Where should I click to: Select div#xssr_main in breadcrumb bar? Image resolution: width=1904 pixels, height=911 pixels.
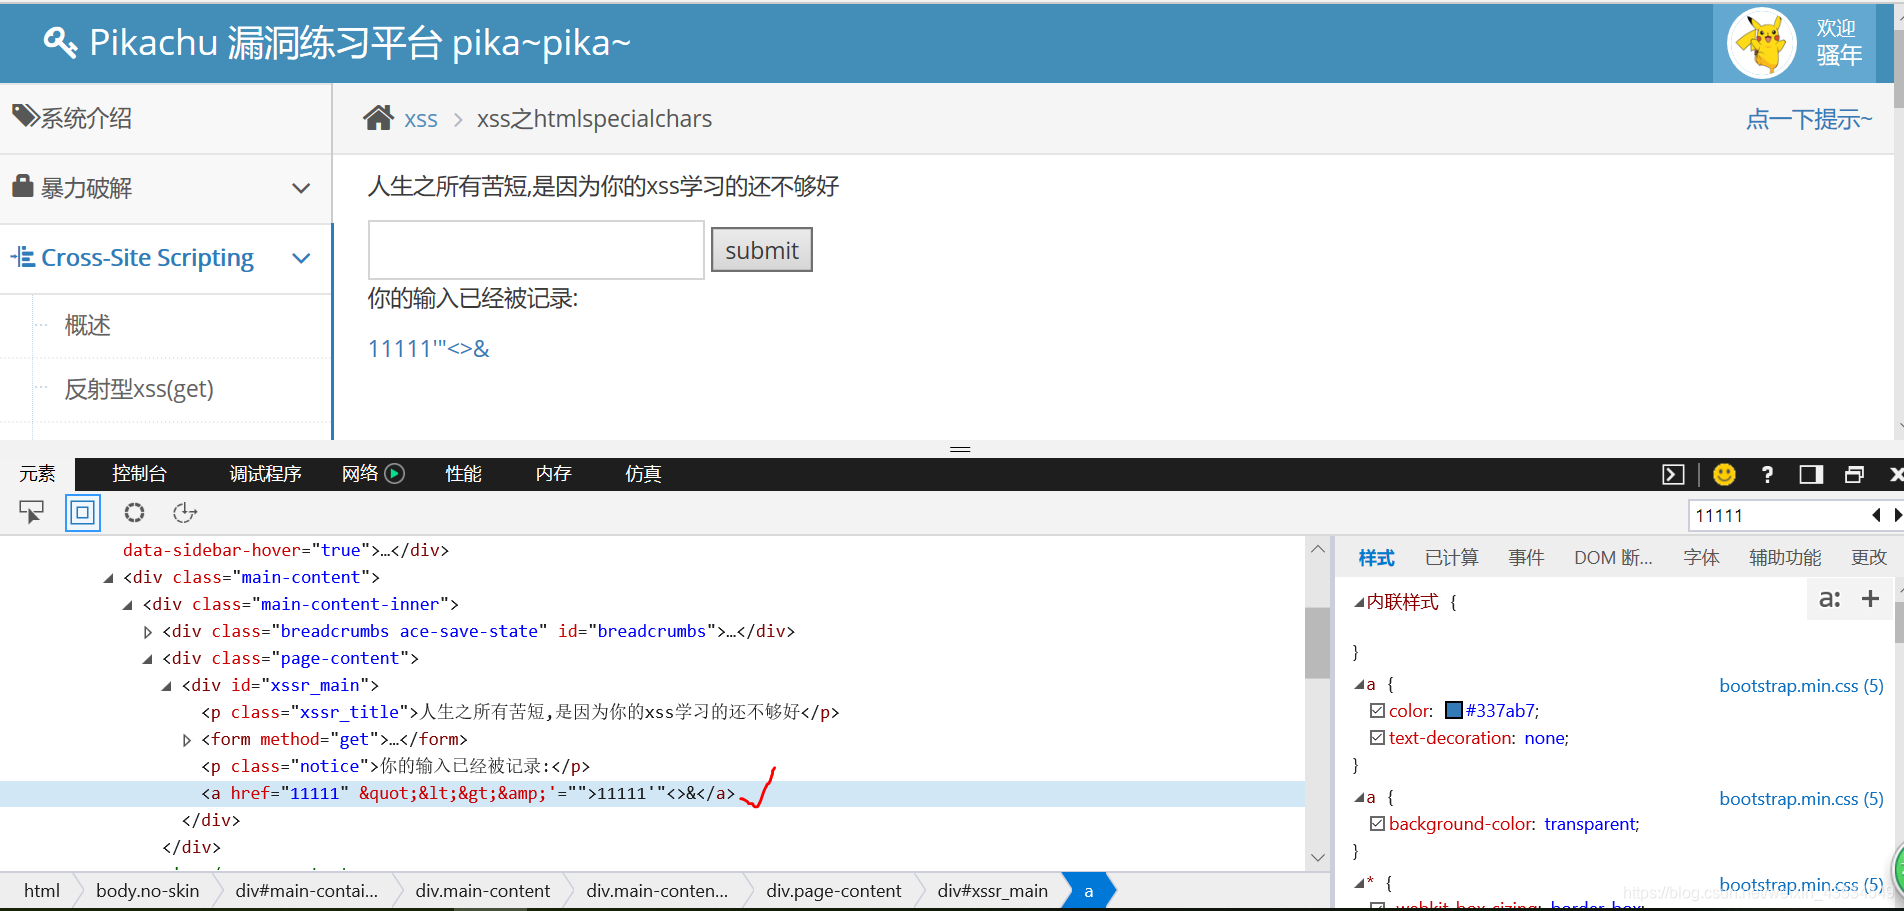(x=992, y=891)
